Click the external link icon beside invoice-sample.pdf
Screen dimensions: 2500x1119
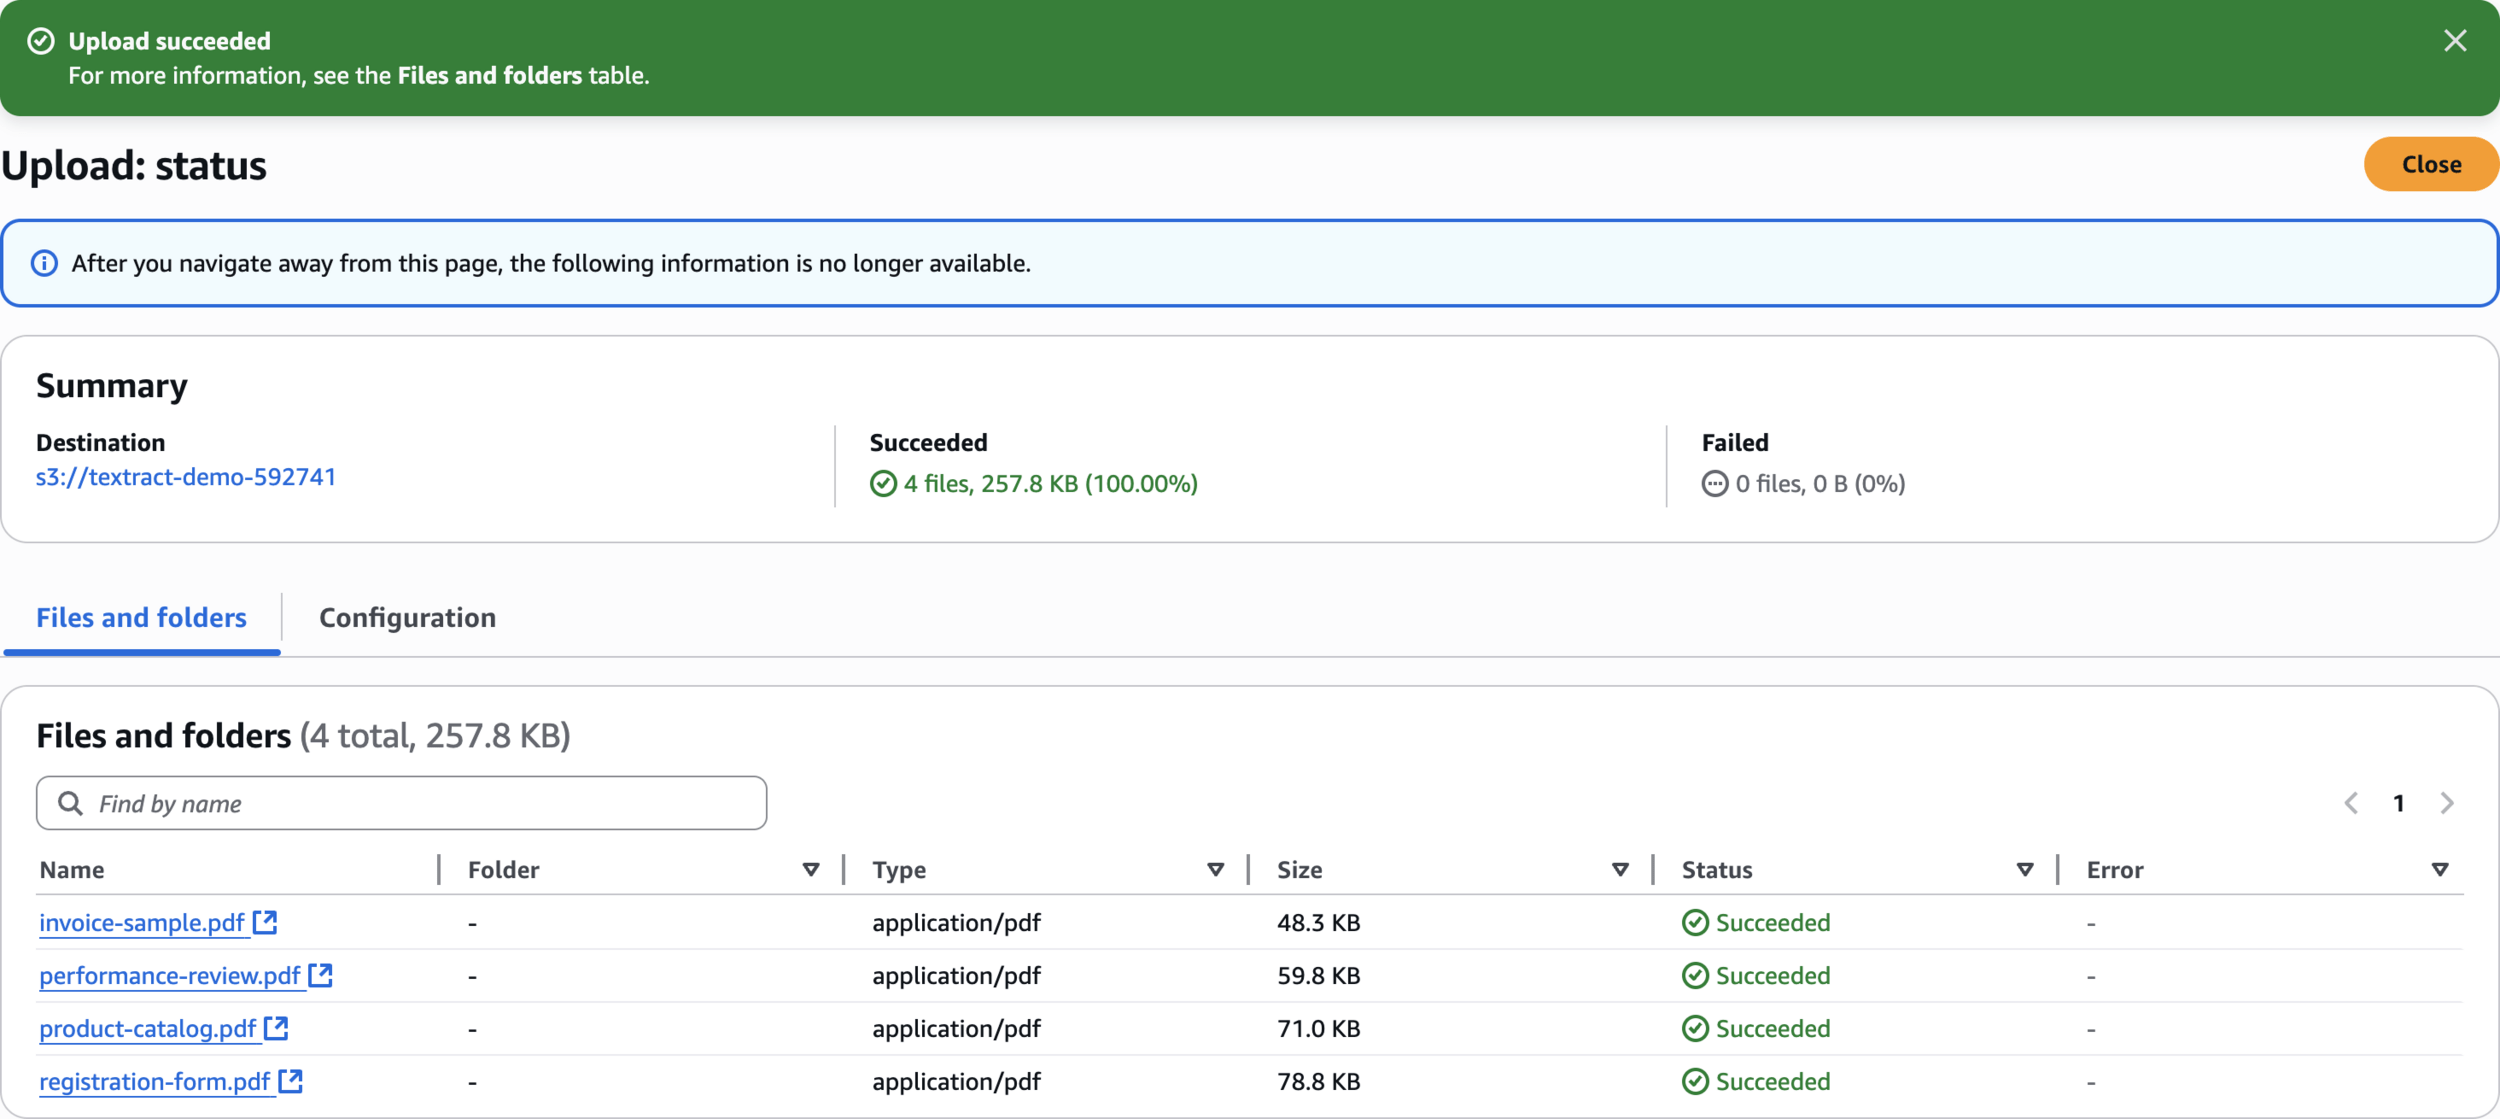coord(265,922)
